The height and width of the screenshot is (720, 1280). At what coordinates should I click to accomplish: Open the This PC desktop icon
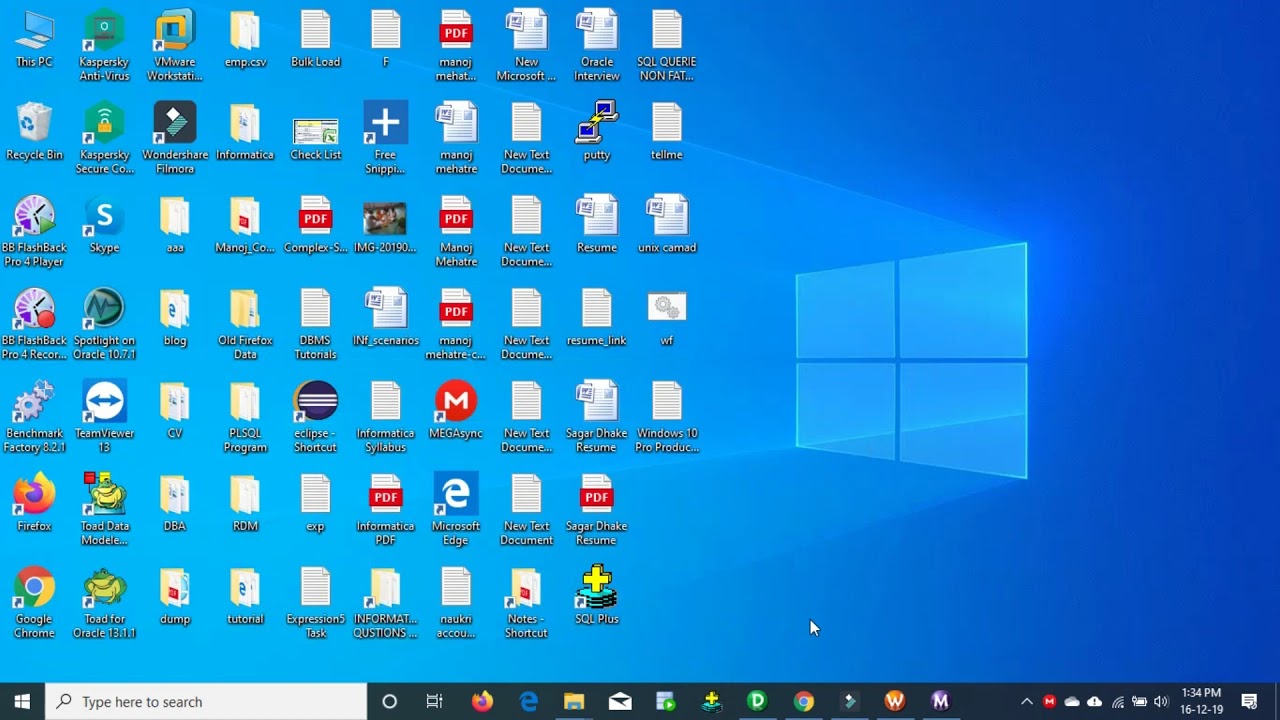coord(34,40)
